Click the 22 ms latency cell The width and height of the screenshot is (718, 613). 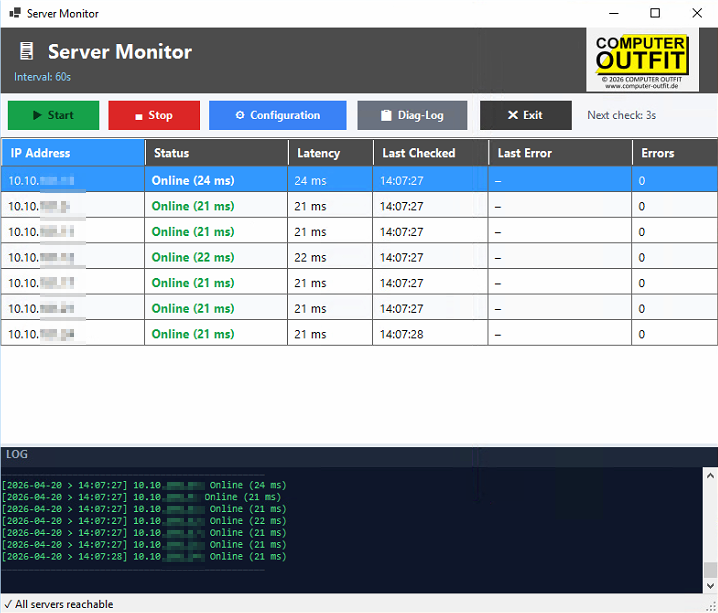point(330,257)
